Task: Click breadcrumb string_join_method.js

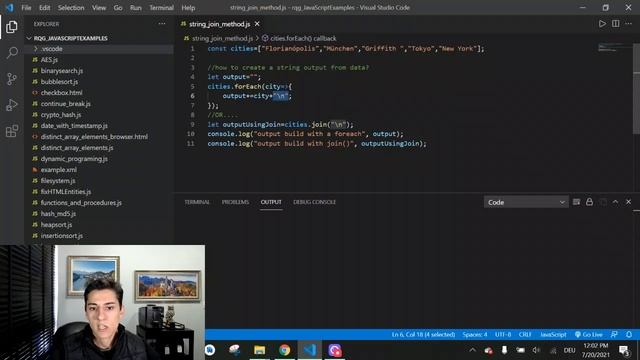Action: 222,38
